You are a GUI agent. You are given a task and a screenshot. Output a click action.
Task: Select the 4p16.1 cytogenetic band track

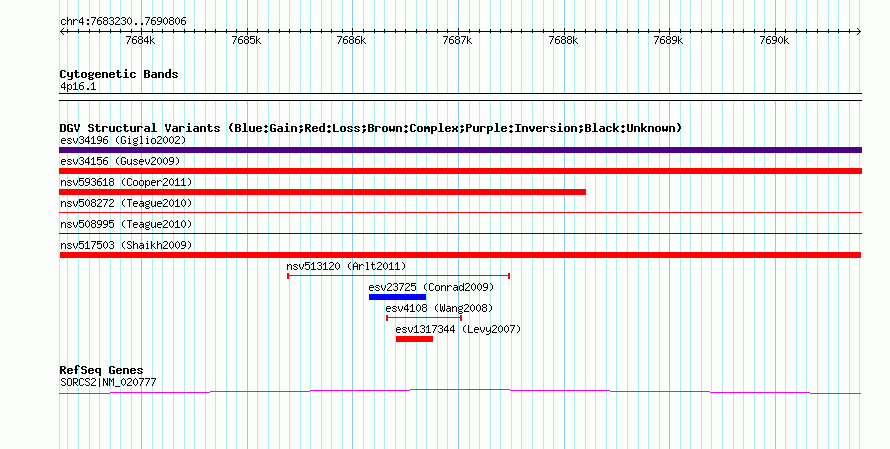[460, 97]
